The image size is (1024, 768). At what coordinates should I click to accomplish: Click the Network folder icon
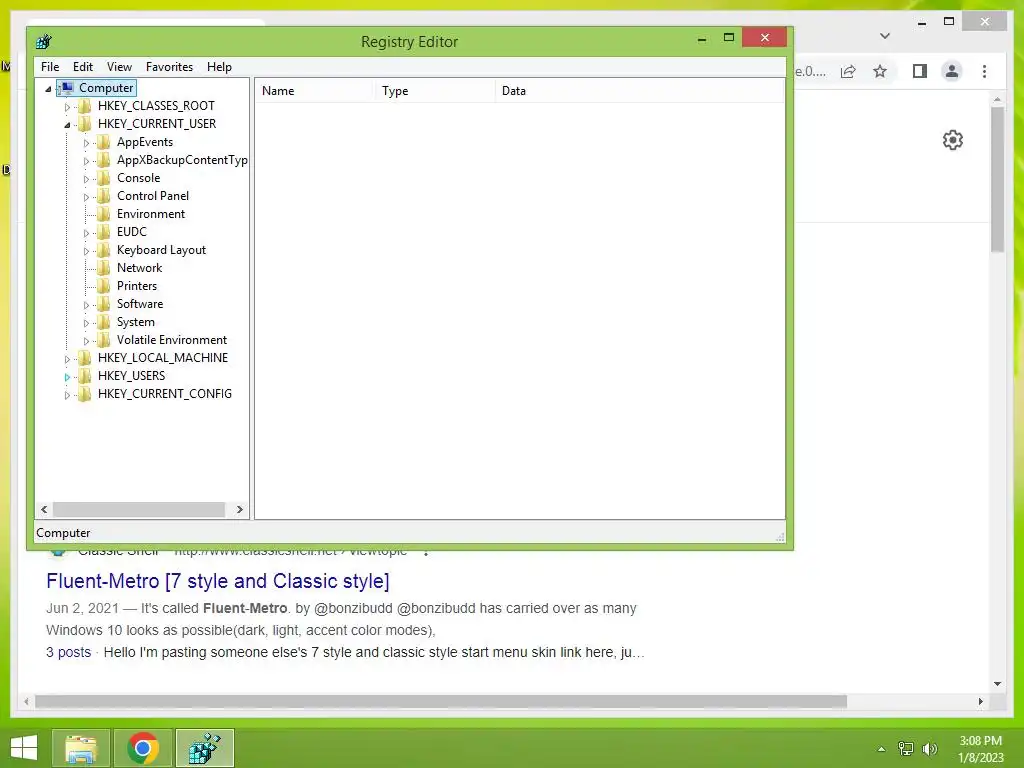(103, 268)
